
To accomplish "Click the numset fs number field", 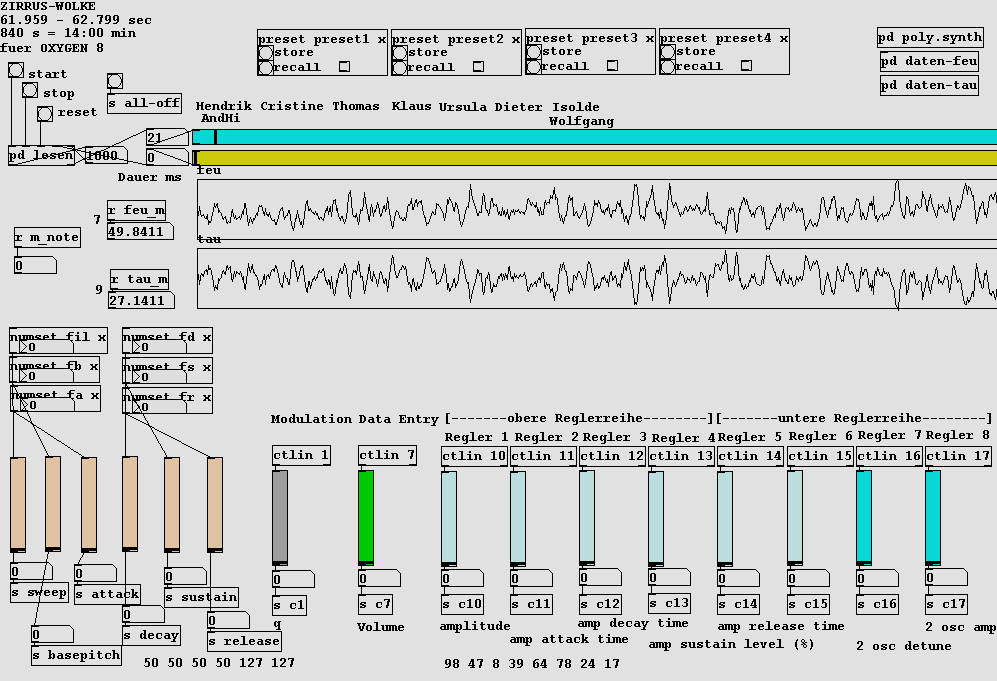I will click(159, 376).
